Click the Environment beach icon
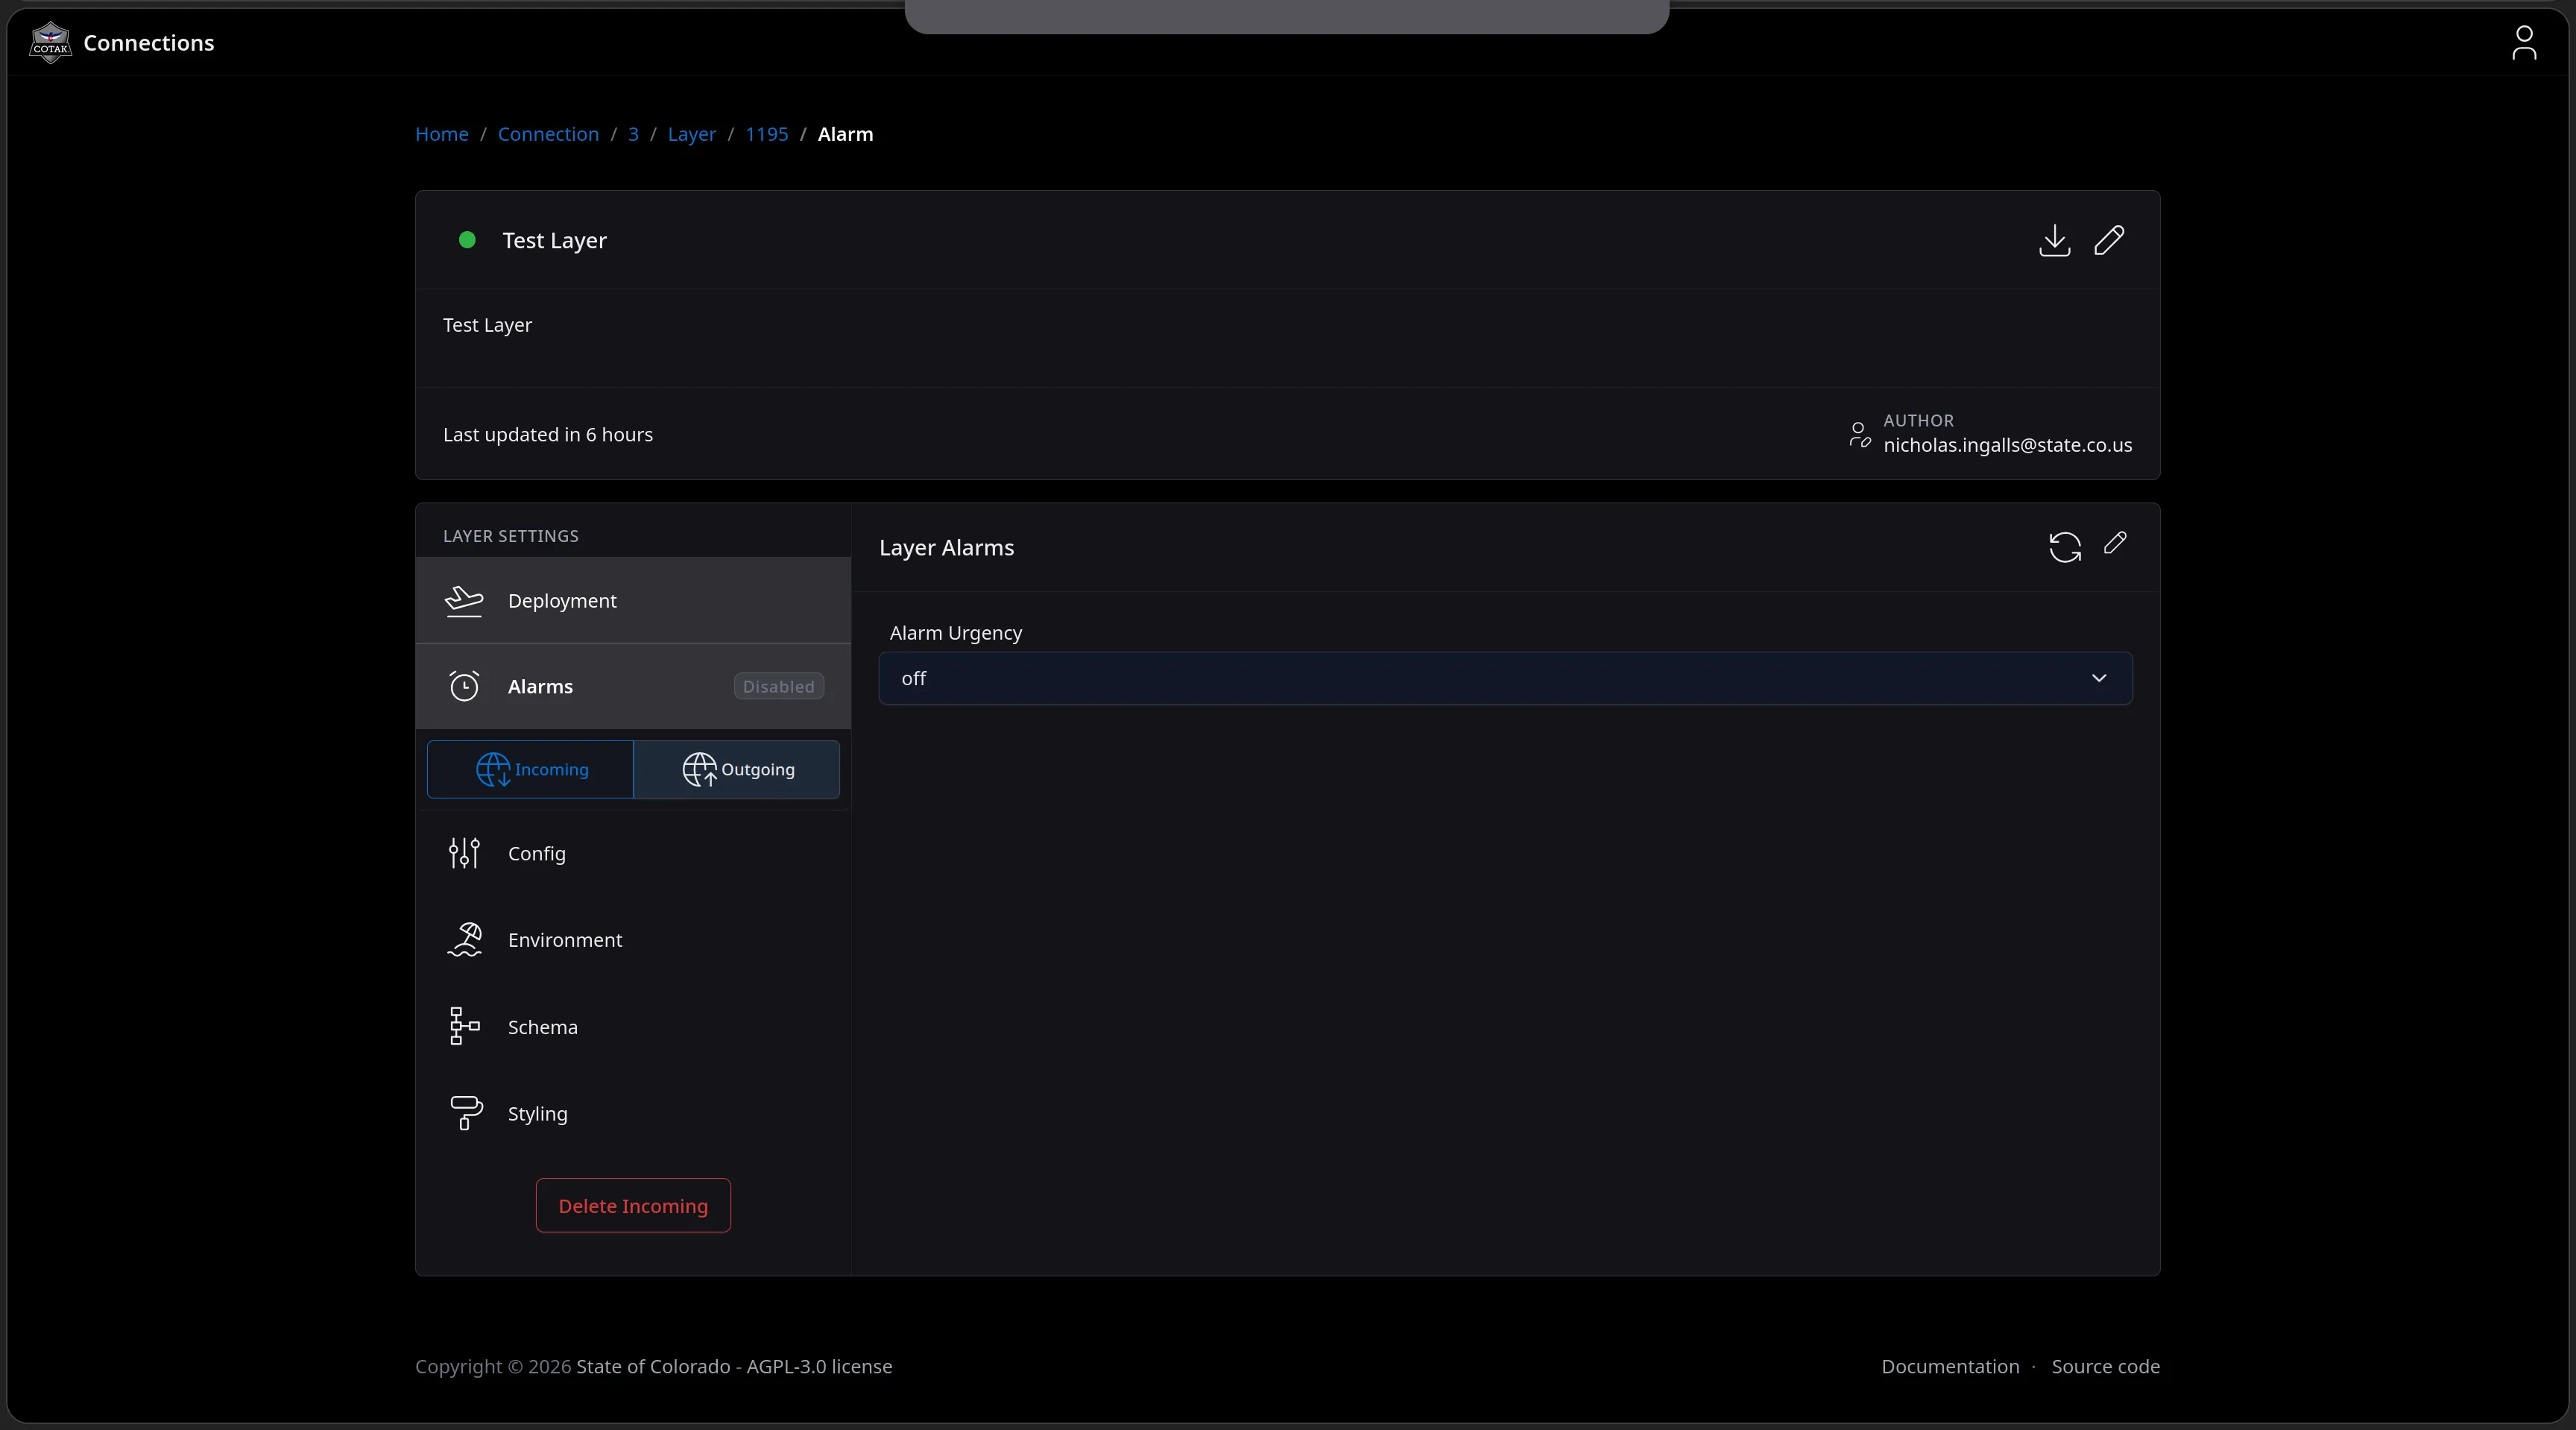The image size is (2576, 1430). (x=464, y=940)
